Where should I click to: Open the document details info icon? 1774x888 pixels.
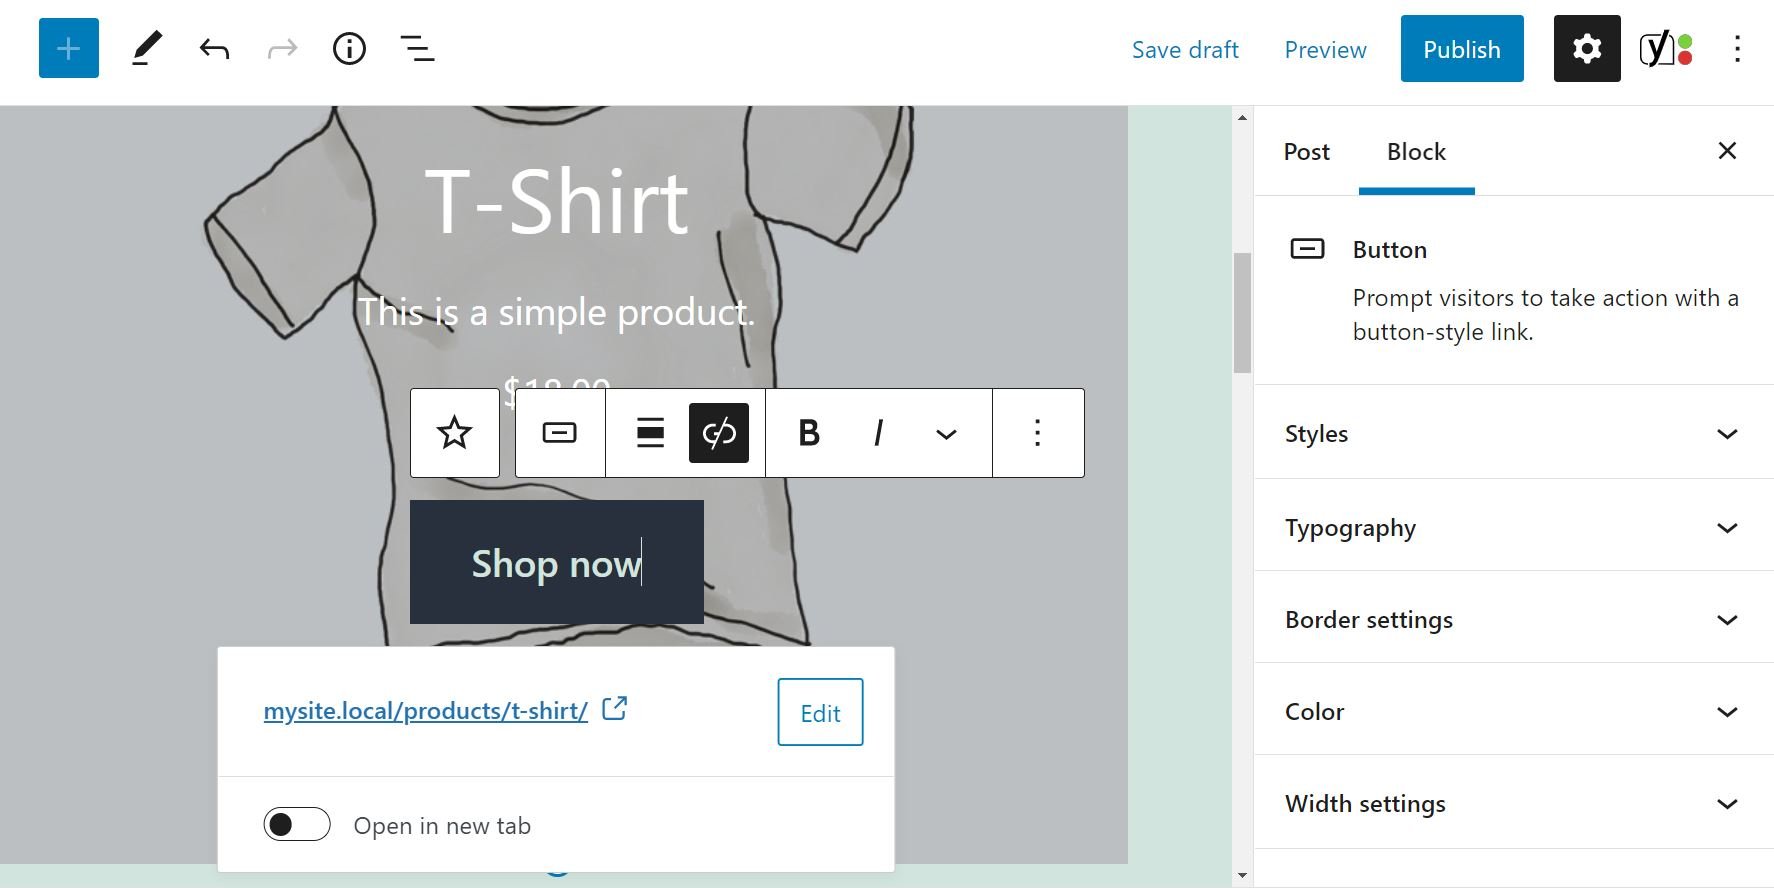coord(349,48)
